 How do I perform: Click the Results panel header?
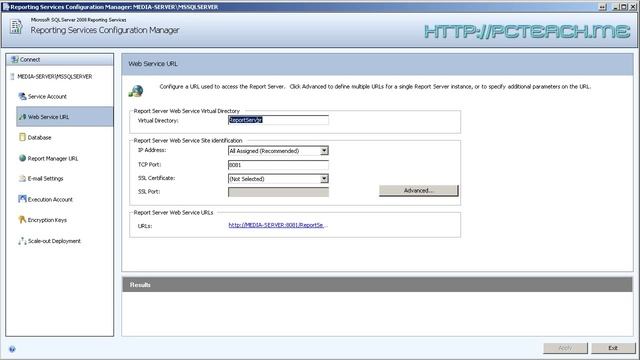[377, 284]
